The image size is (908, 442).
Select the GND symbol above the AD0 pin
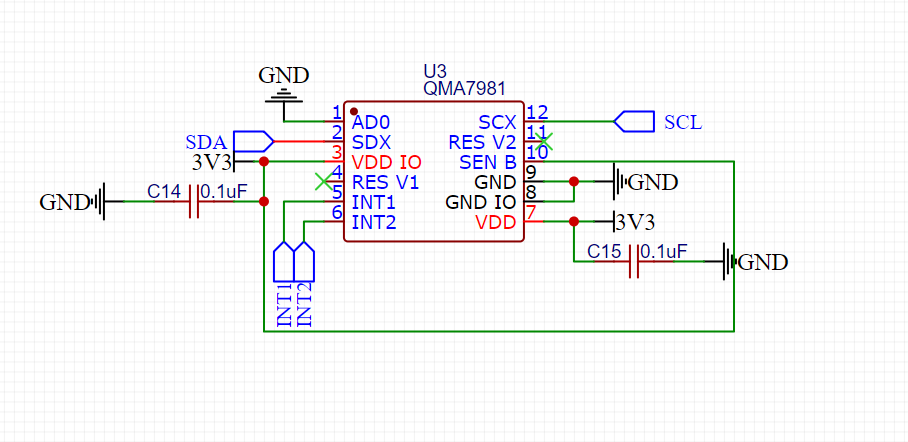pyautogui.click(x=284, y=96)
